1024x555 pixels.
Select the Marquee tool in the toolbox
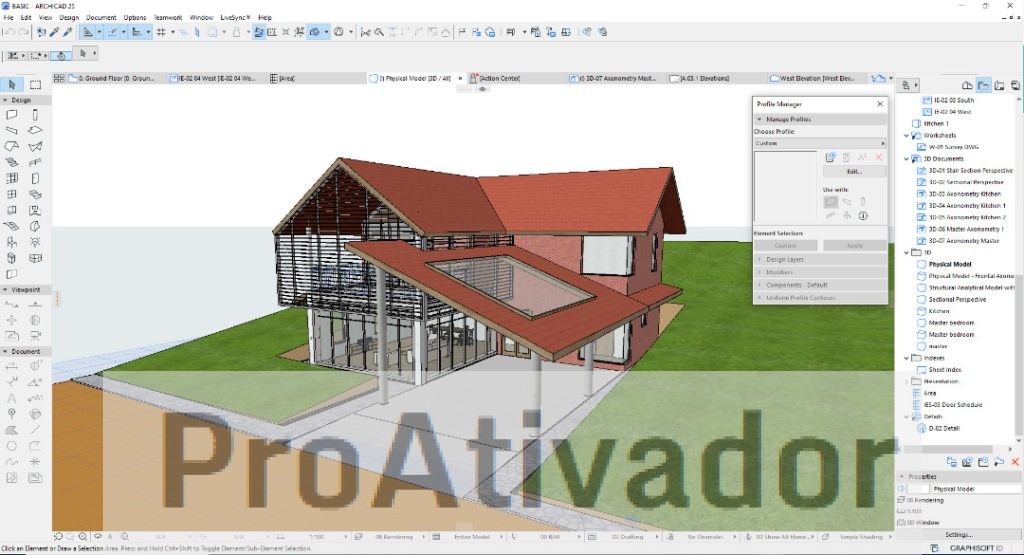(35, 85)
